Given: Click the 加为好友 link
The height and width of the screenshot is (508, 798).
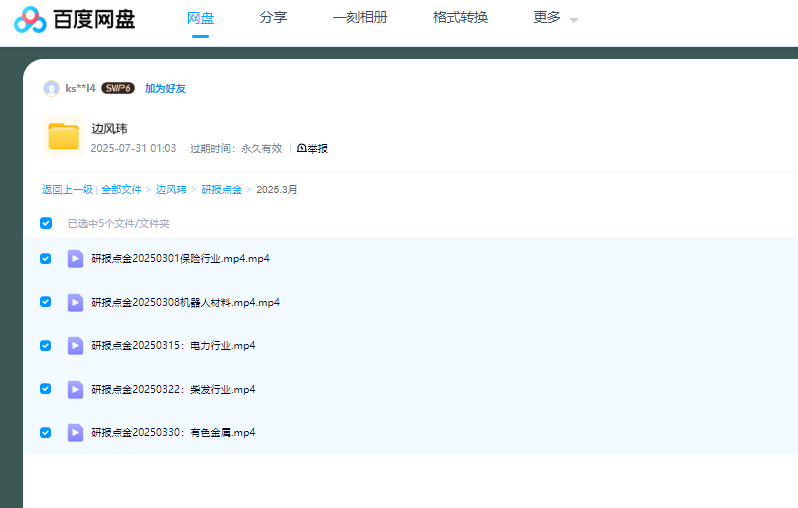Looking at the screenshot, I should click(165, 88).
